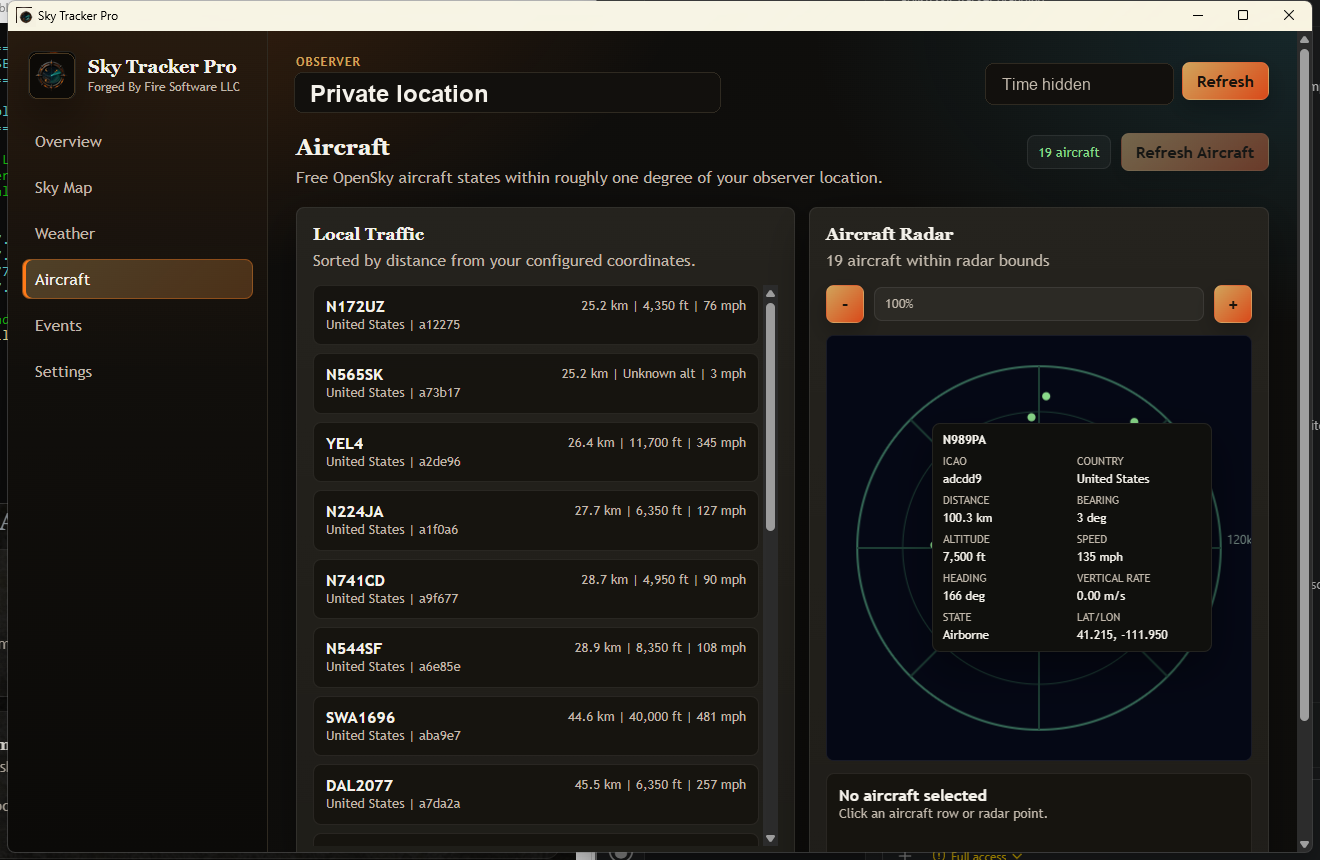1320x860 pixels.
Task: Open the Sky Map section
Action: click(137, 188)
